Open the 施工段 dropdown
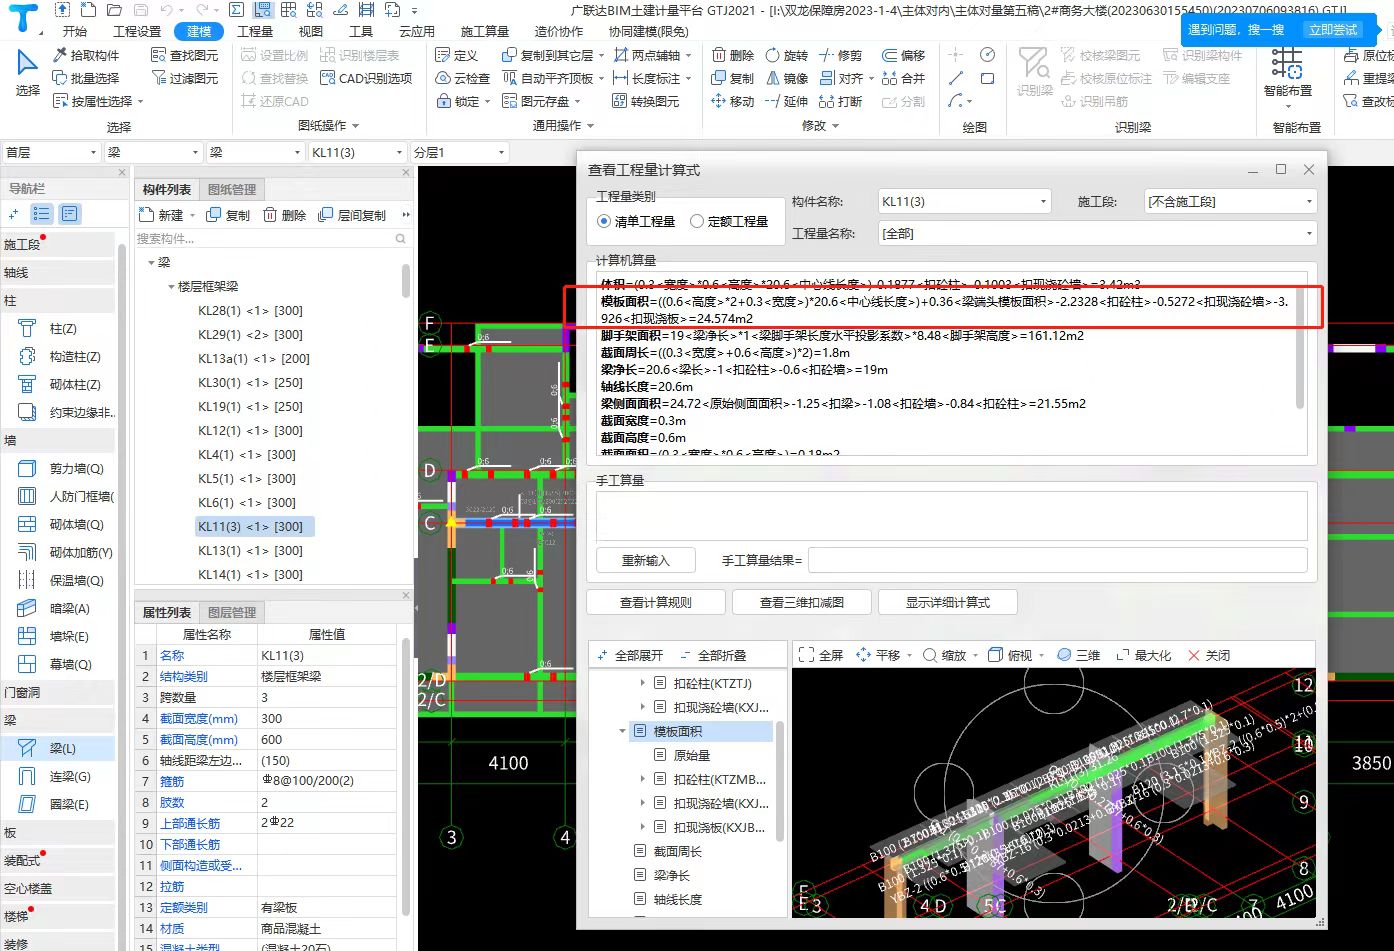 [x=1230, y=201]
